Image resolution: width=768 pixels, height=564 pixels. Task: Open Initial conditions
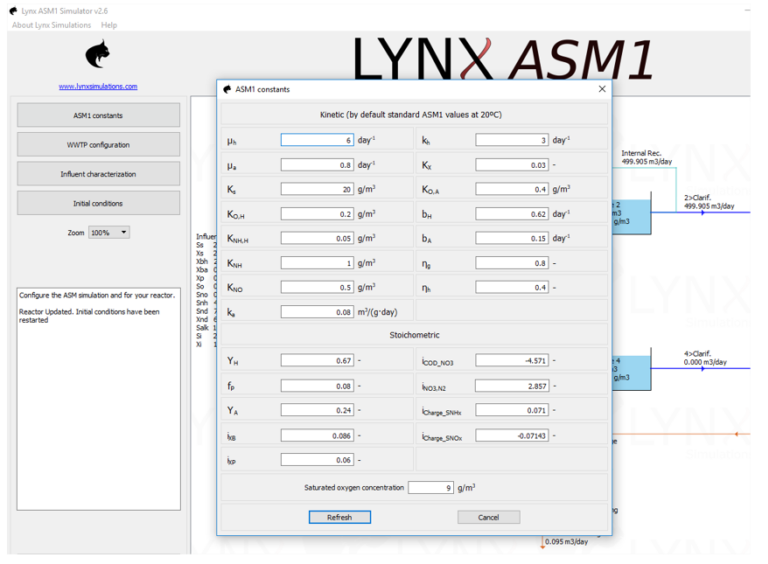98,203
